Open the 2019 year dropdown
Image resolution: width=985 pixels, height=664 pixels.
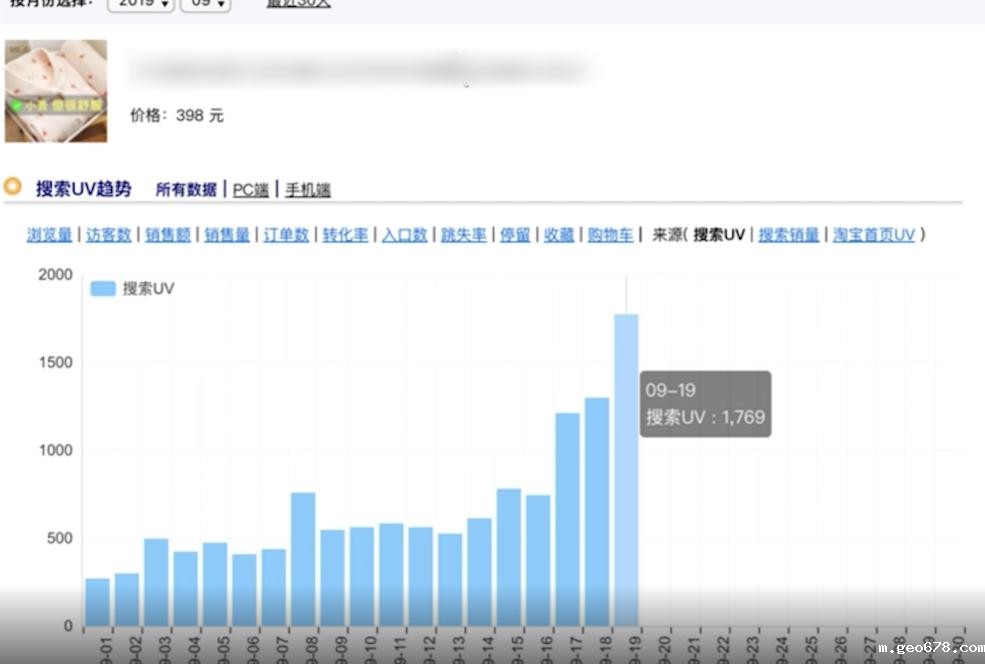[139, 4]
